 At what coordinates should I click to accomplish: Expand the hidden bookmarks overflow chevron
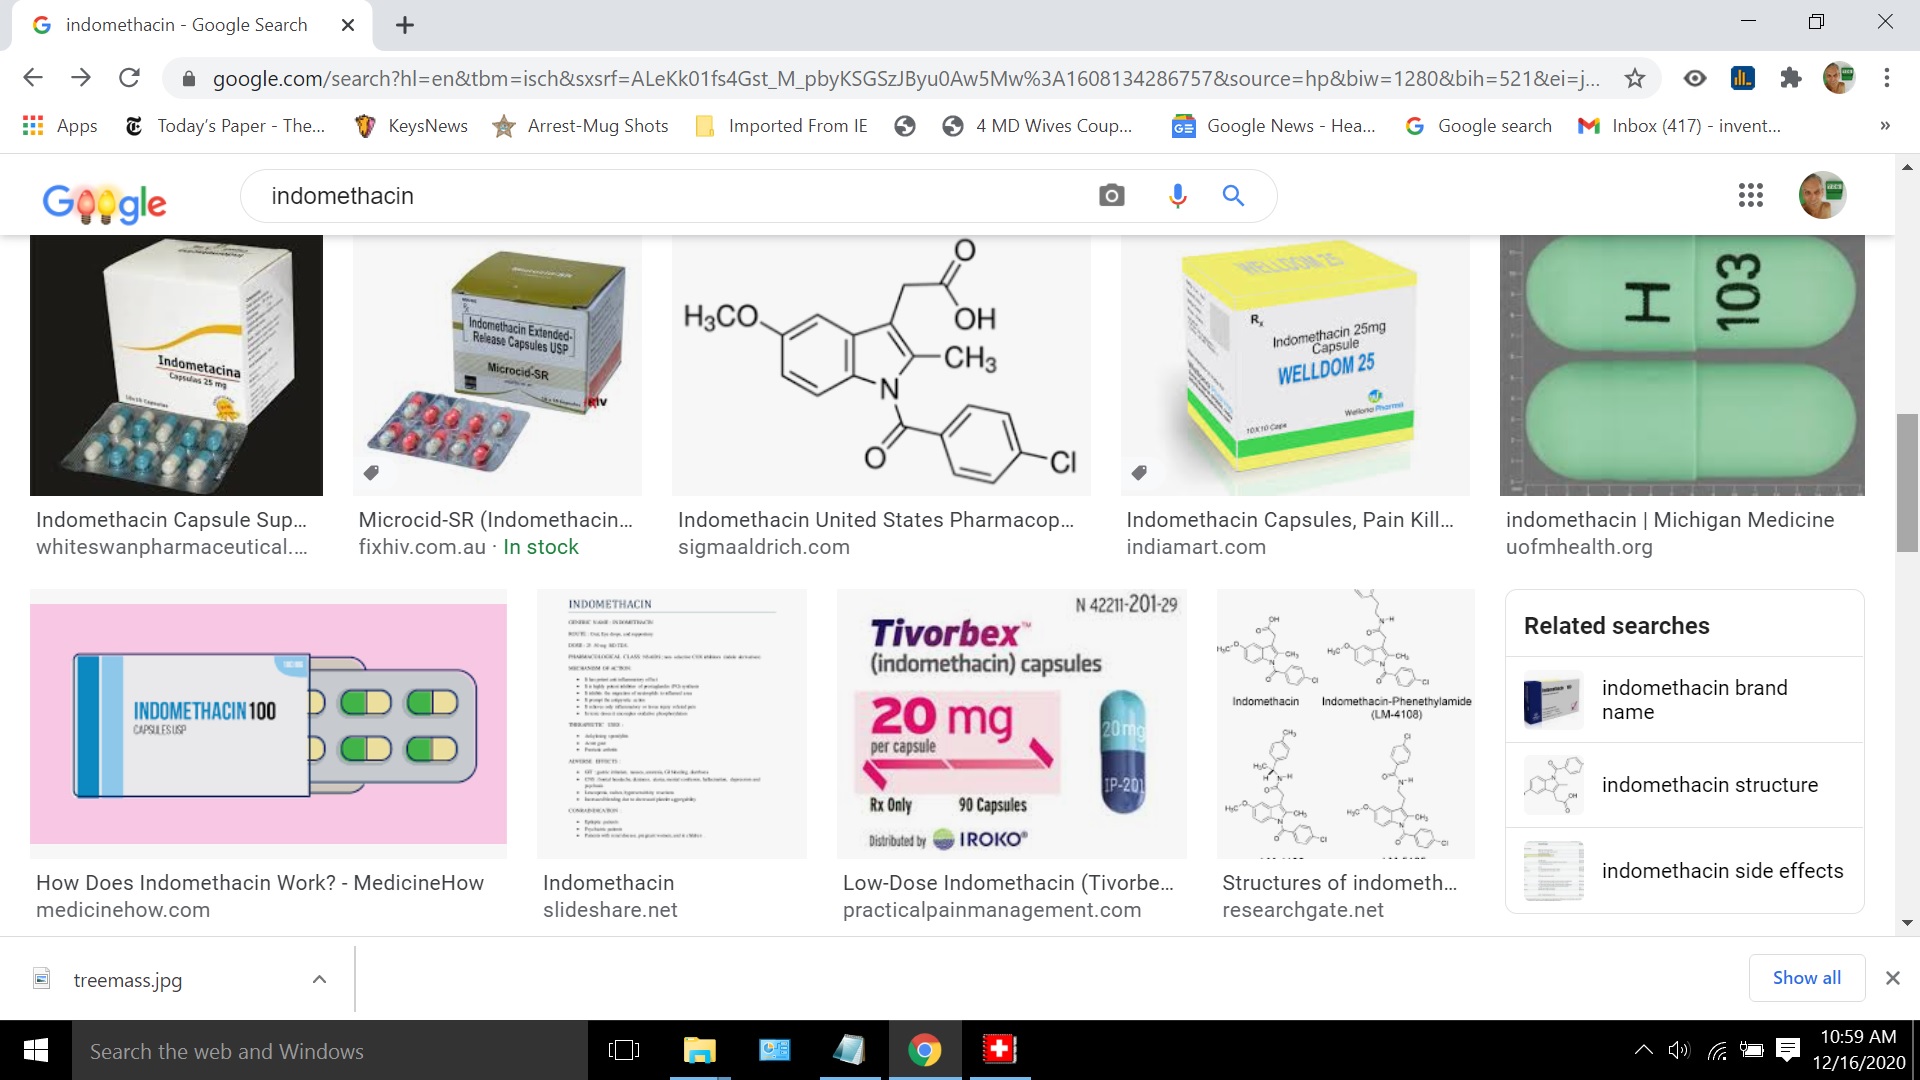(x=1884, y=126)
